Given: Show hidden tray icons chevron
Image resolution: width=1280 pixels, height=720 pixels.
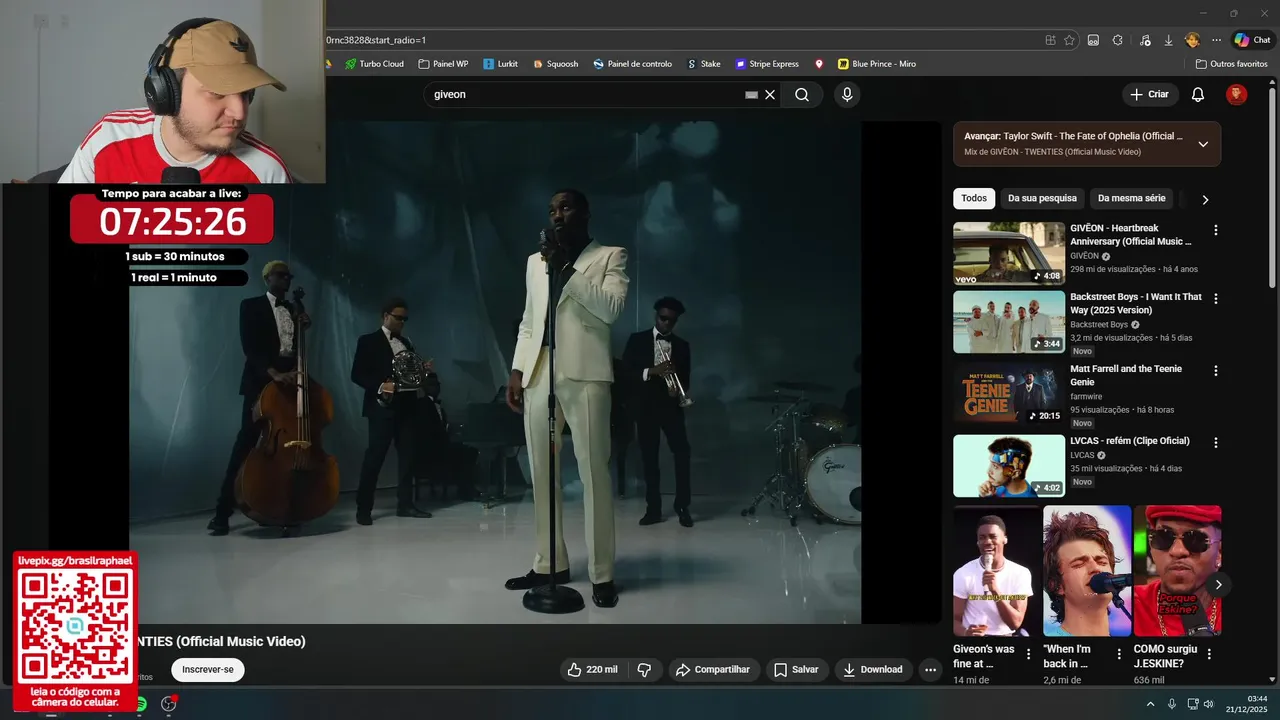Looking at the screenshot, I should pos(1150,704).
